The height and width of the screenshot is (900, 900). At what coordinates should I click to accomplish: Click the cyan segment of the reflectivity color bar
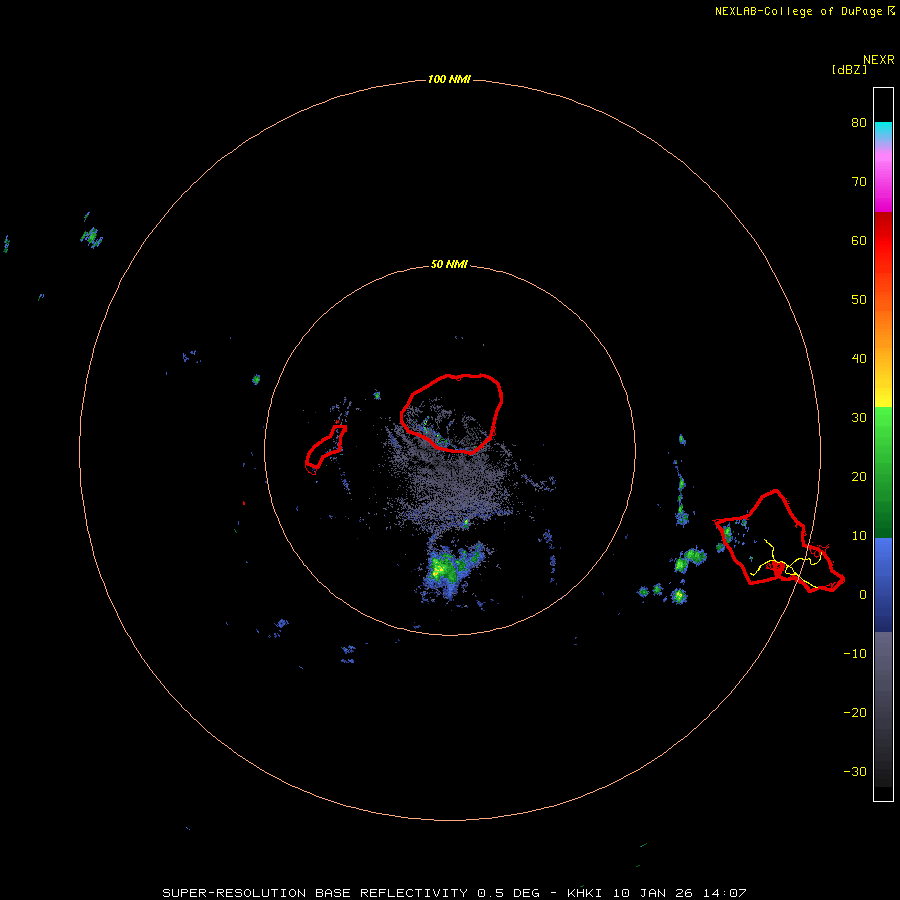tap(883, 131)
